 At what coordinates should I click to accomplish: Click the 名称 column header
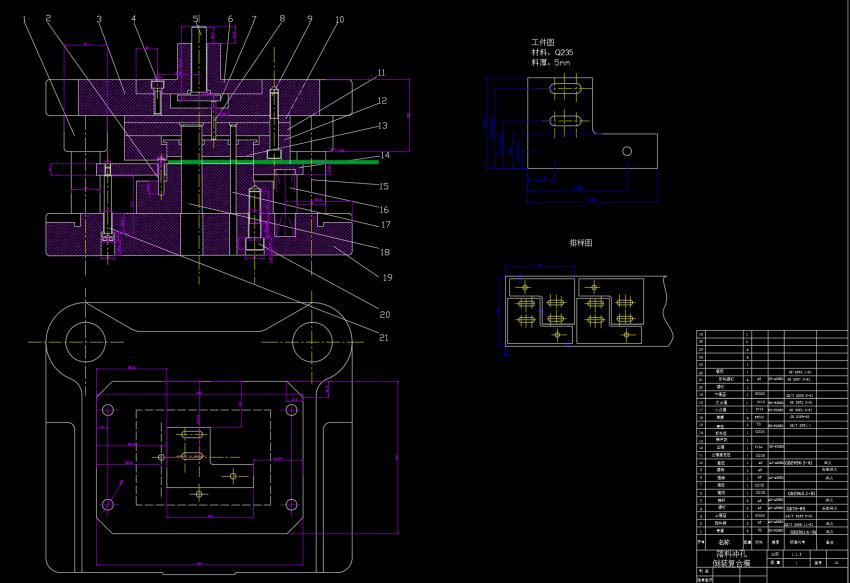724,542
